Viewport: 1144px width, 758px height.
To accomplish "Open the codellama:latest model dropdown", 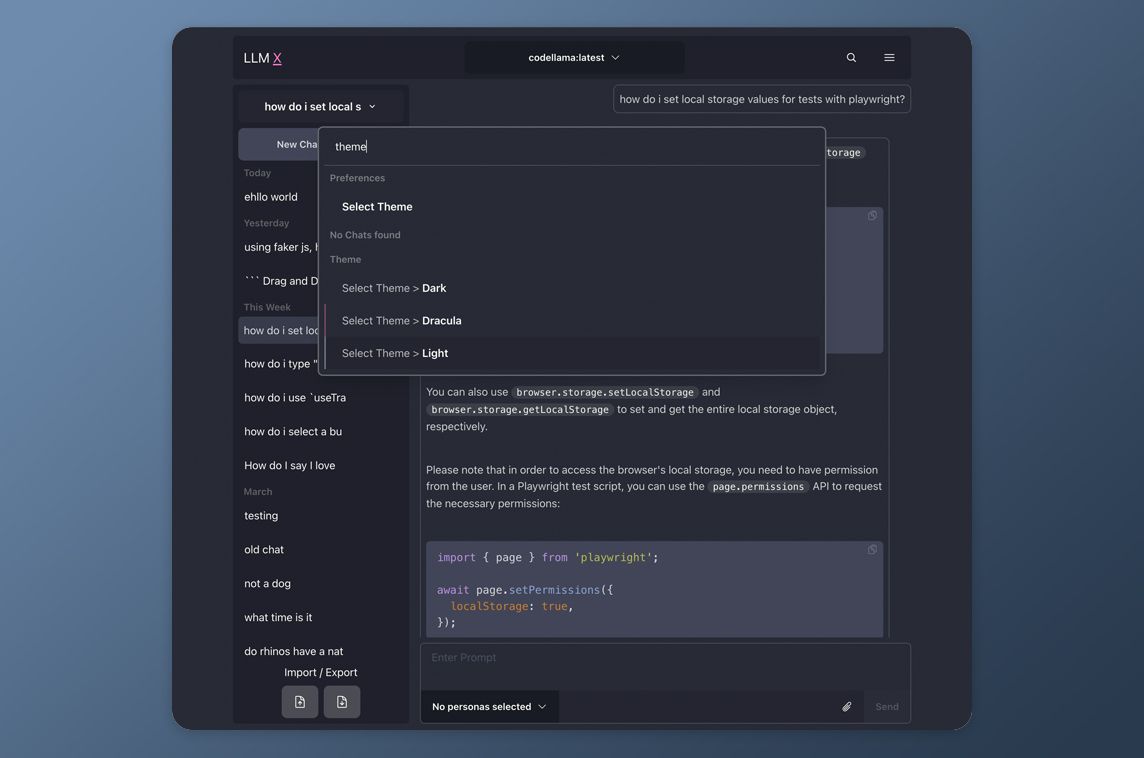I will pyautogui.click(x=574, y=58).
